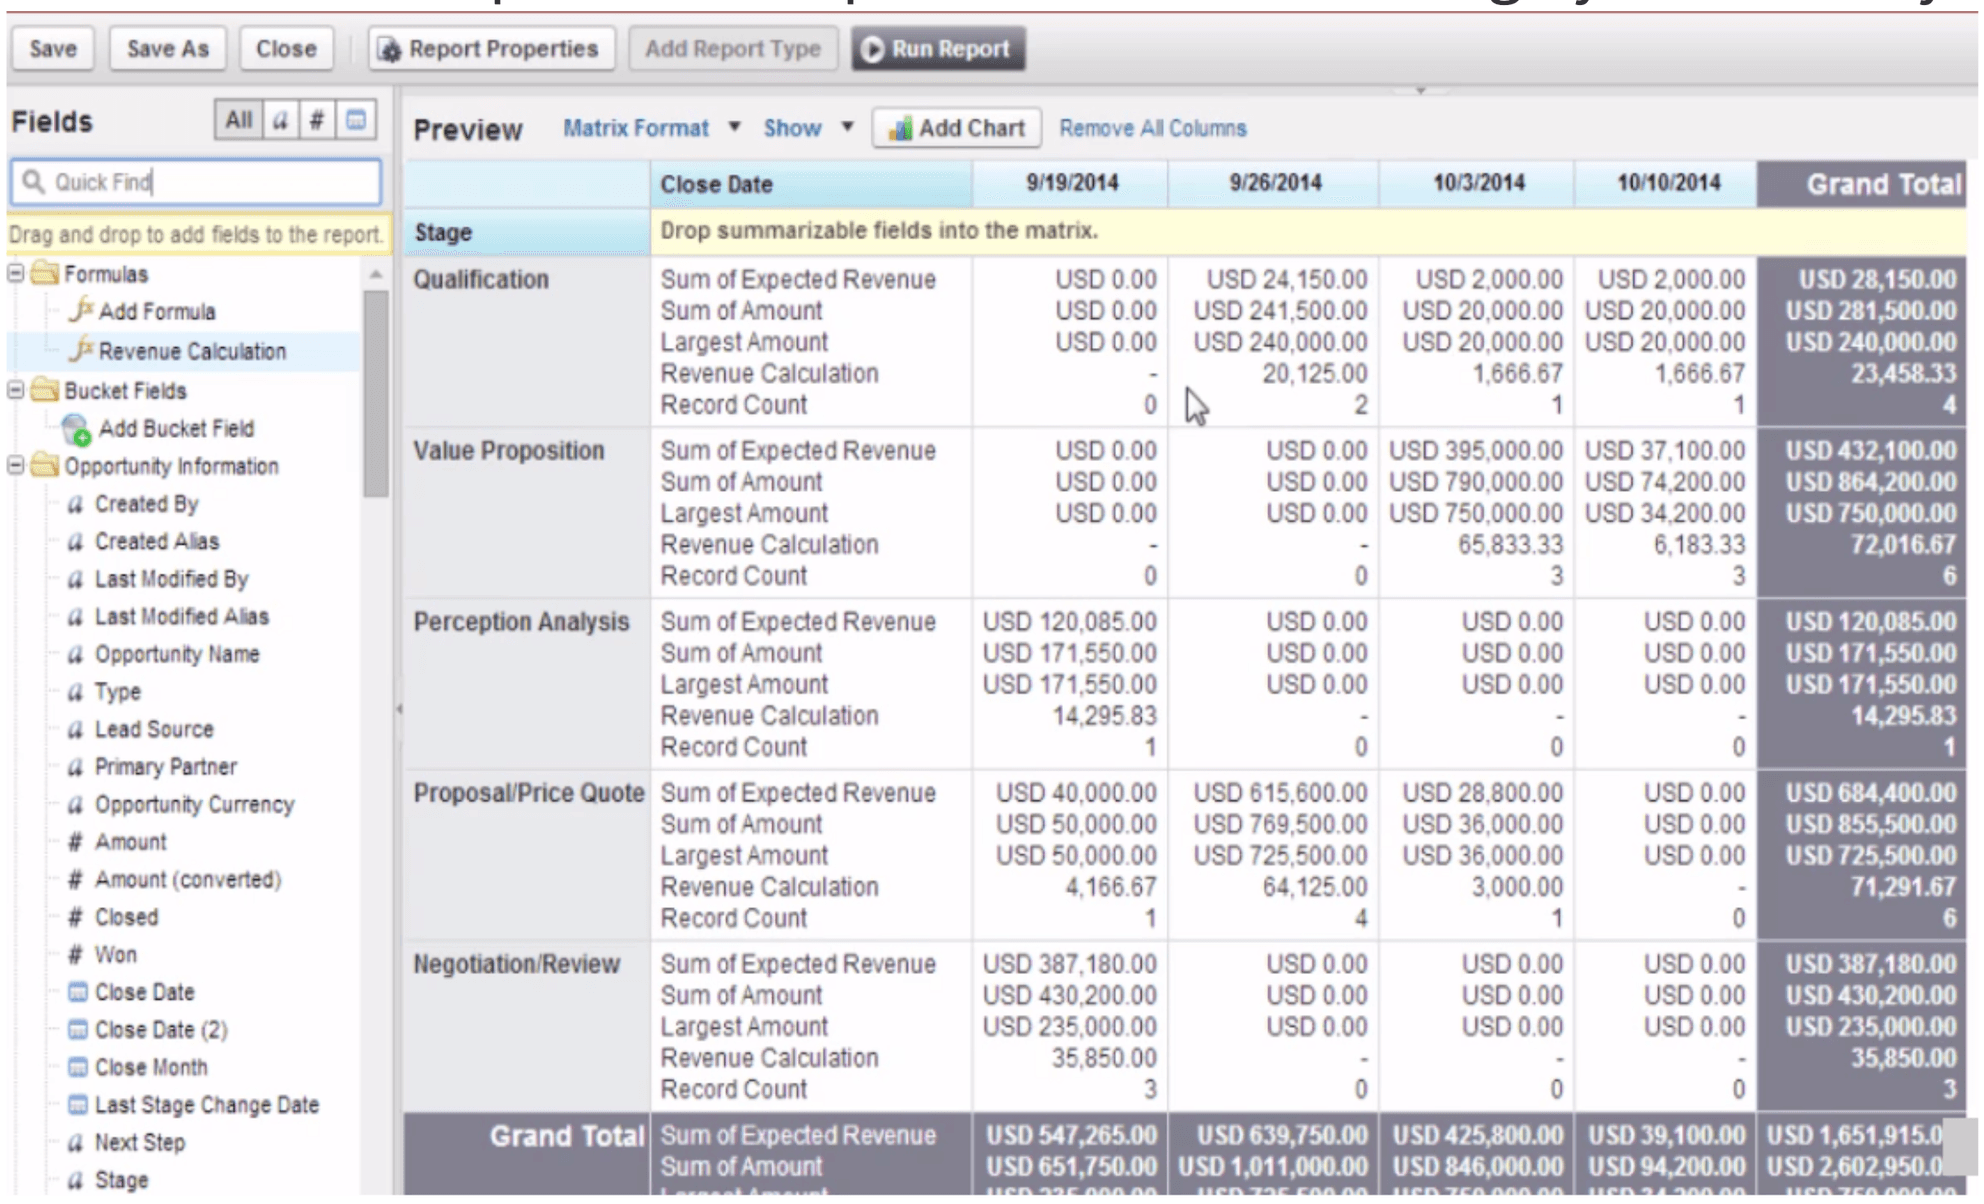Click the Run Report play icon
Screen dimensions: 1984x1204
874,46
